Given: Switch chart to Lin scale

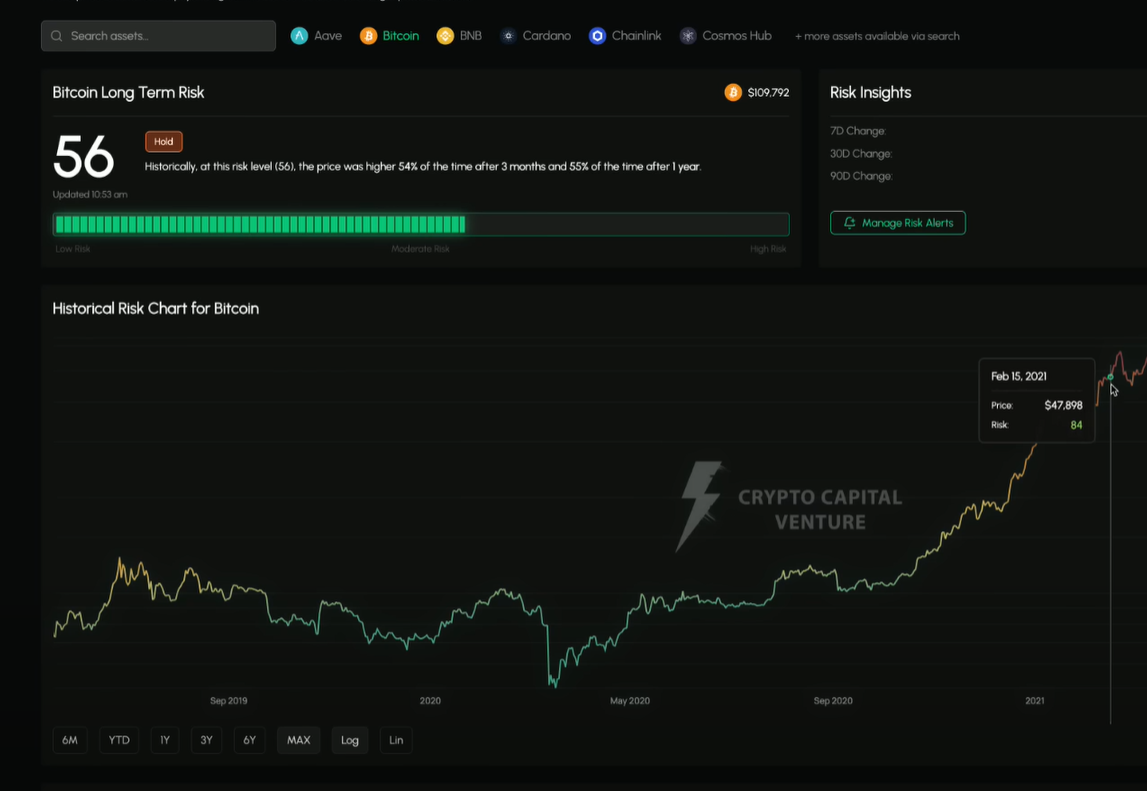Looking at the screenshot, I should (x=396, y=740).
